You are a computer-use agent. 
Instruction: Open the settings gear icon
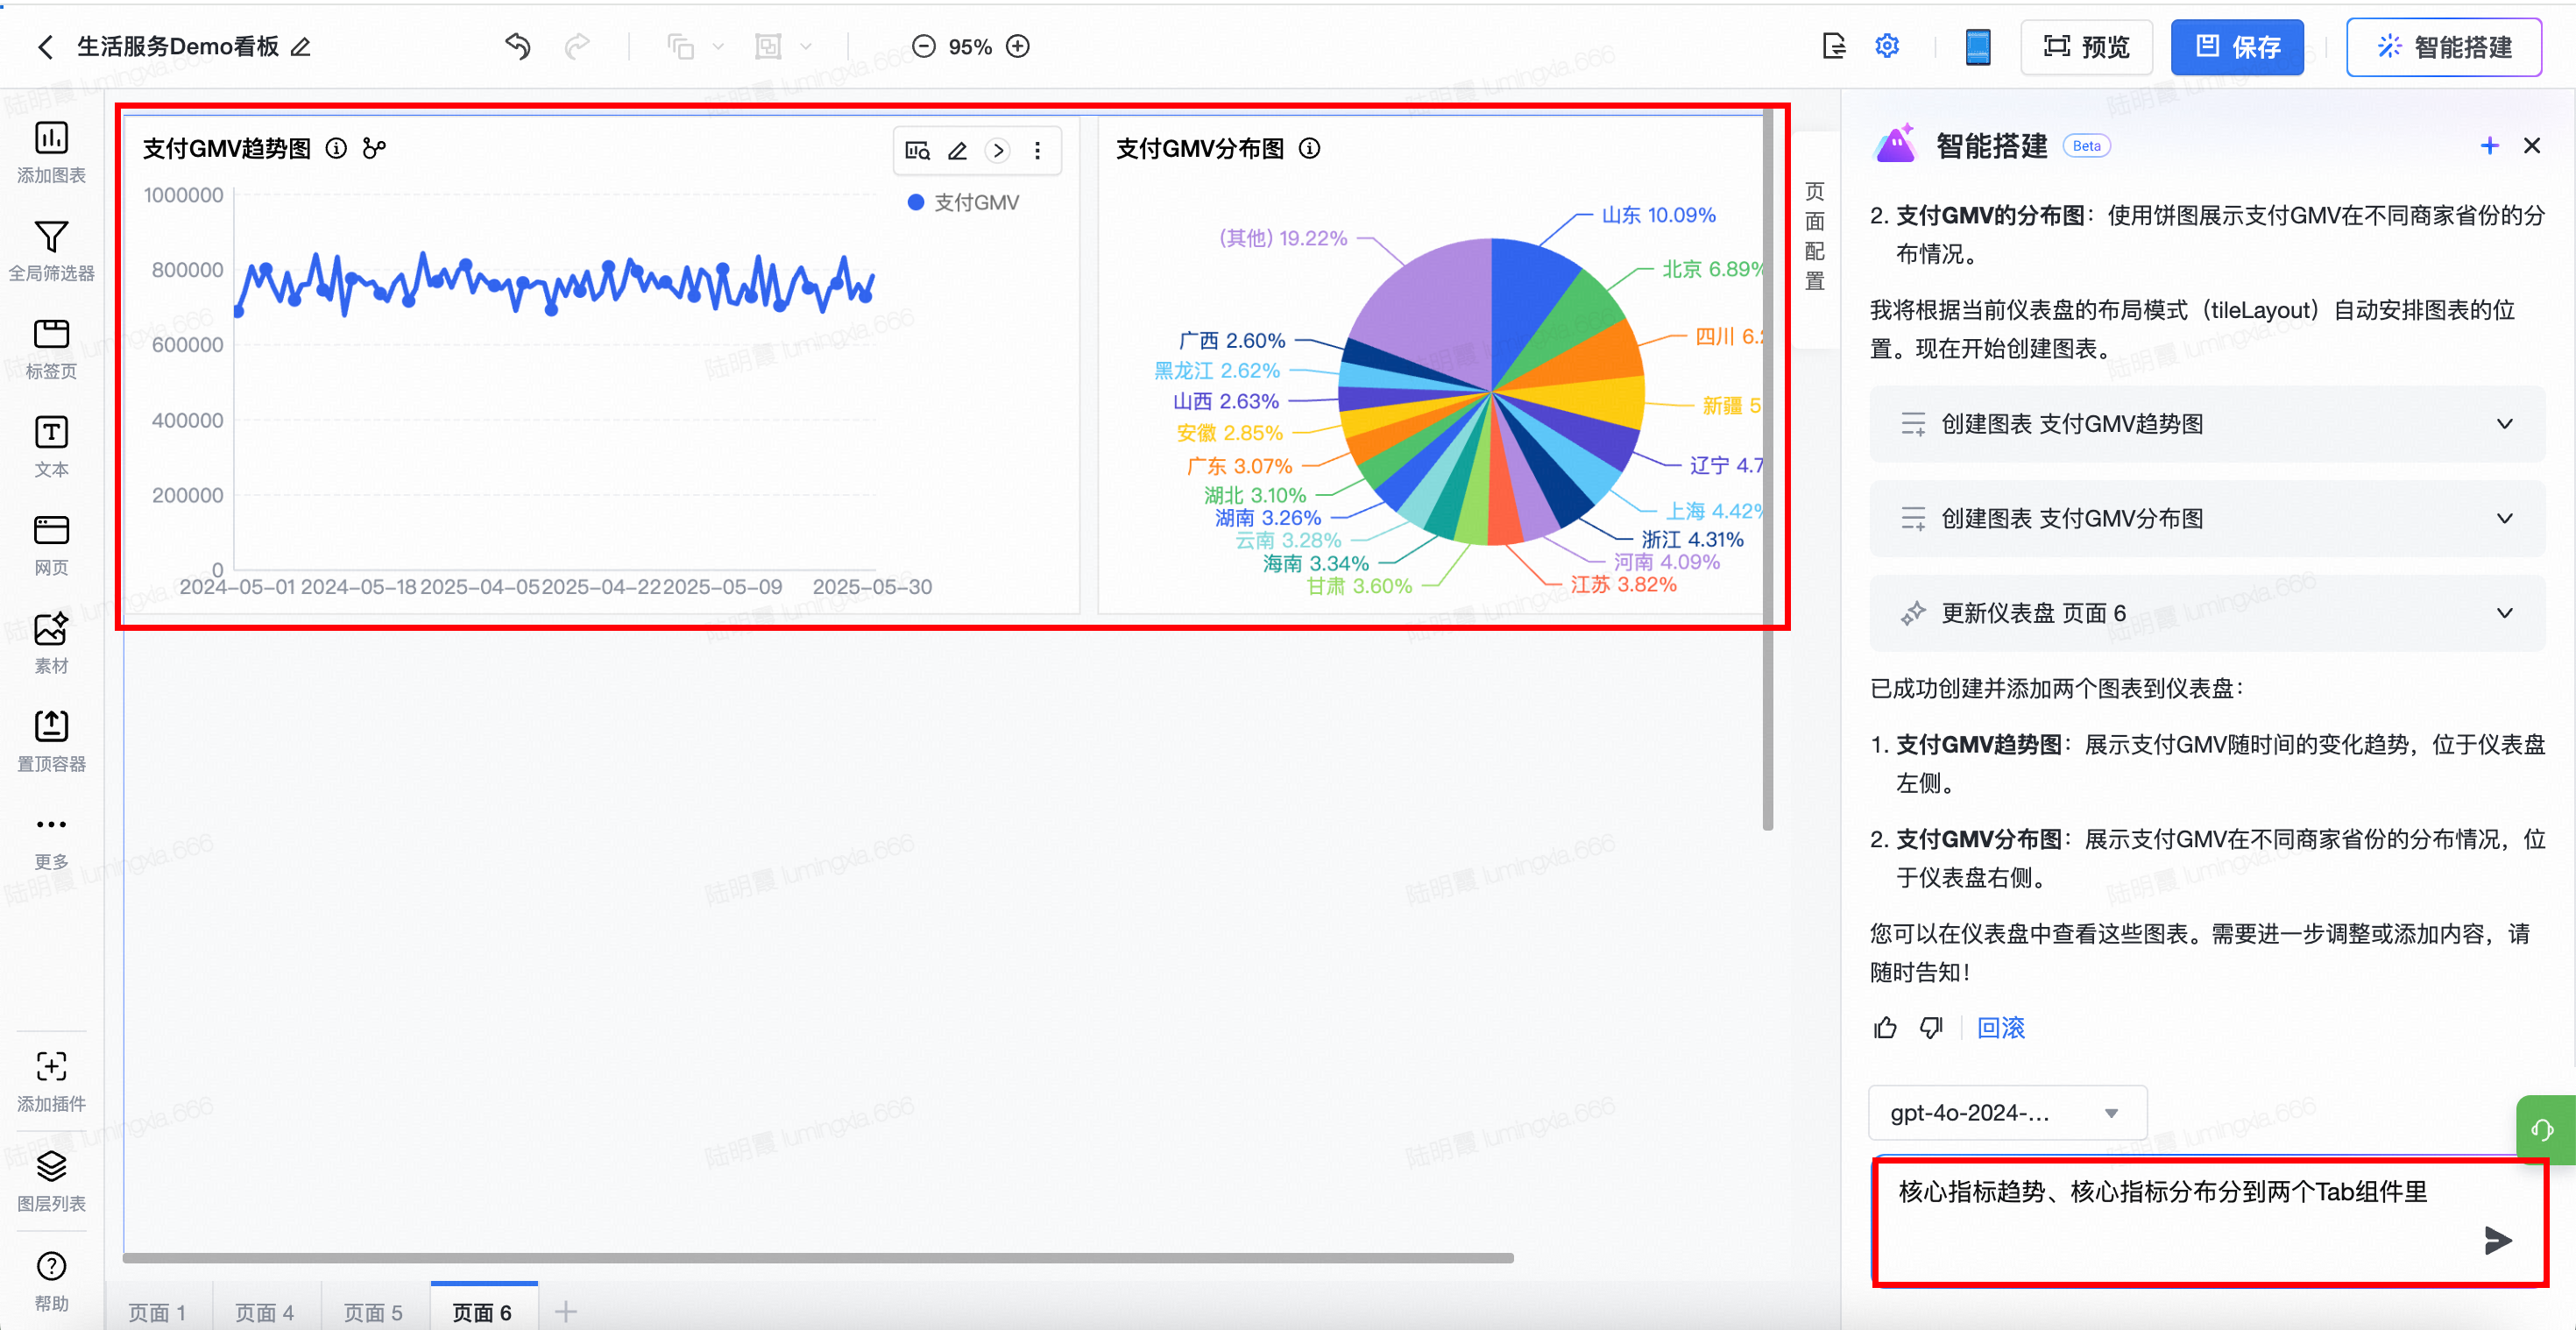point(1886,46)
